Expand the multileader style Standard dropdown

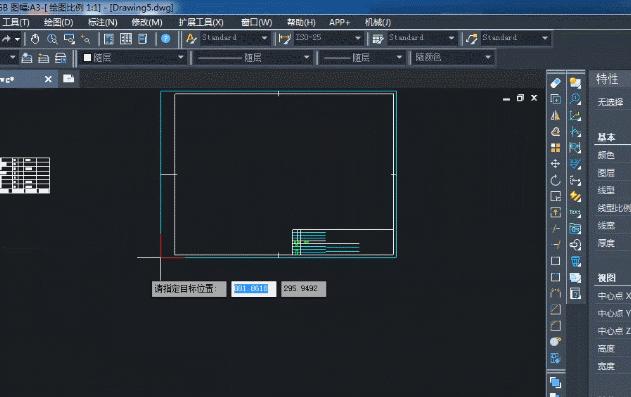point(545,38)
